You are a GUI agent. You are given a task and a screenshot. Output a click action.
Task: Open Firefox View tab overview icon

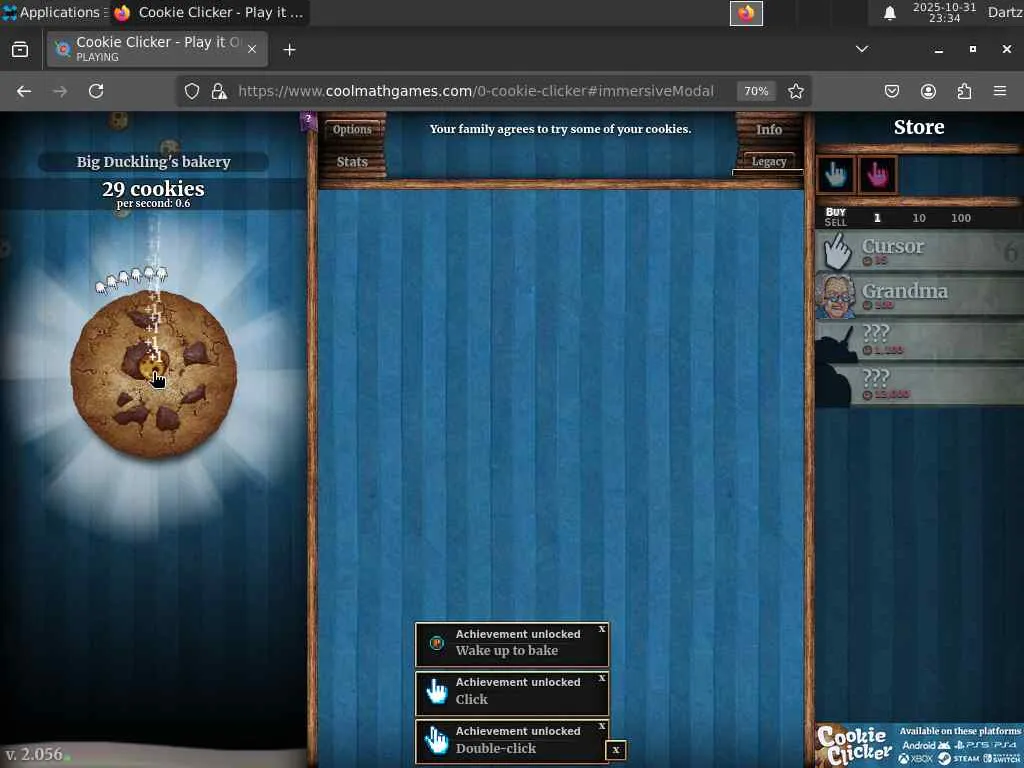point(20,50)
